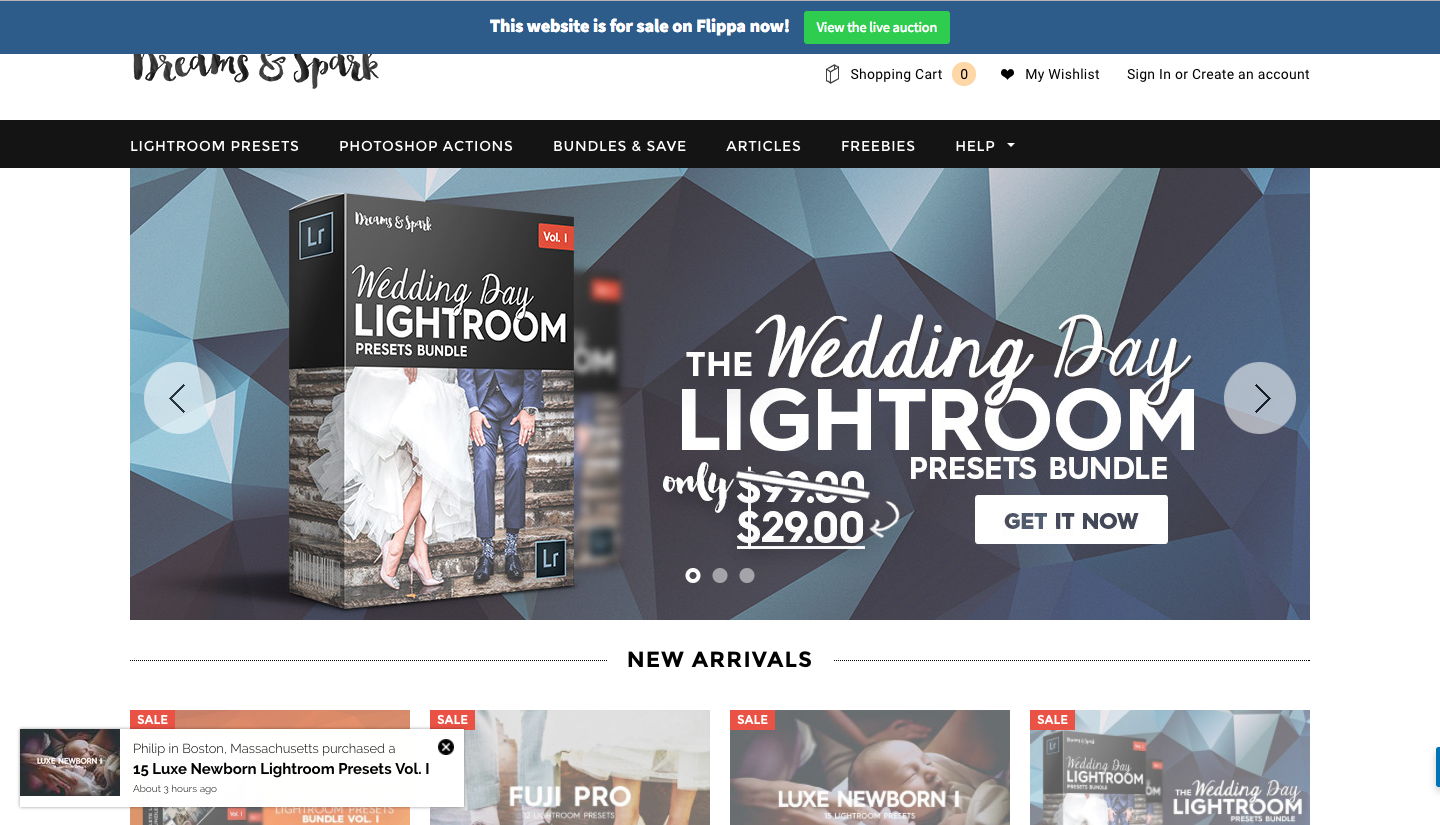Click the New Arrivals heading

click(x=720, y=660)
